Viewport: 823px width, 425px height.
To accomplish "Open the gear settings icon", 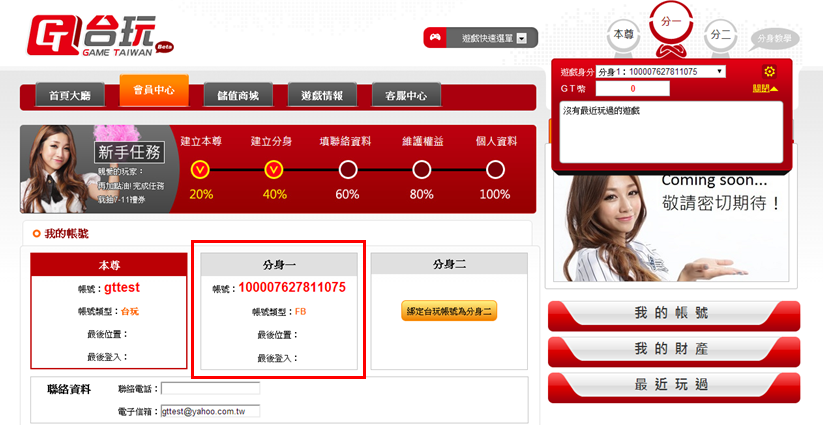I will [x=769, y=71].
